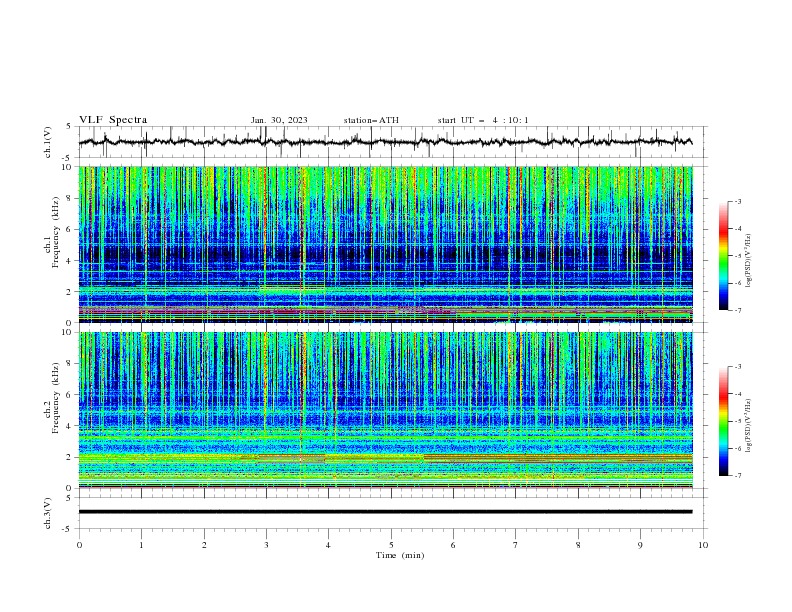Click the time axis tick label "3"
Viewport: 792px width, 612px height.
click(266, 545)
